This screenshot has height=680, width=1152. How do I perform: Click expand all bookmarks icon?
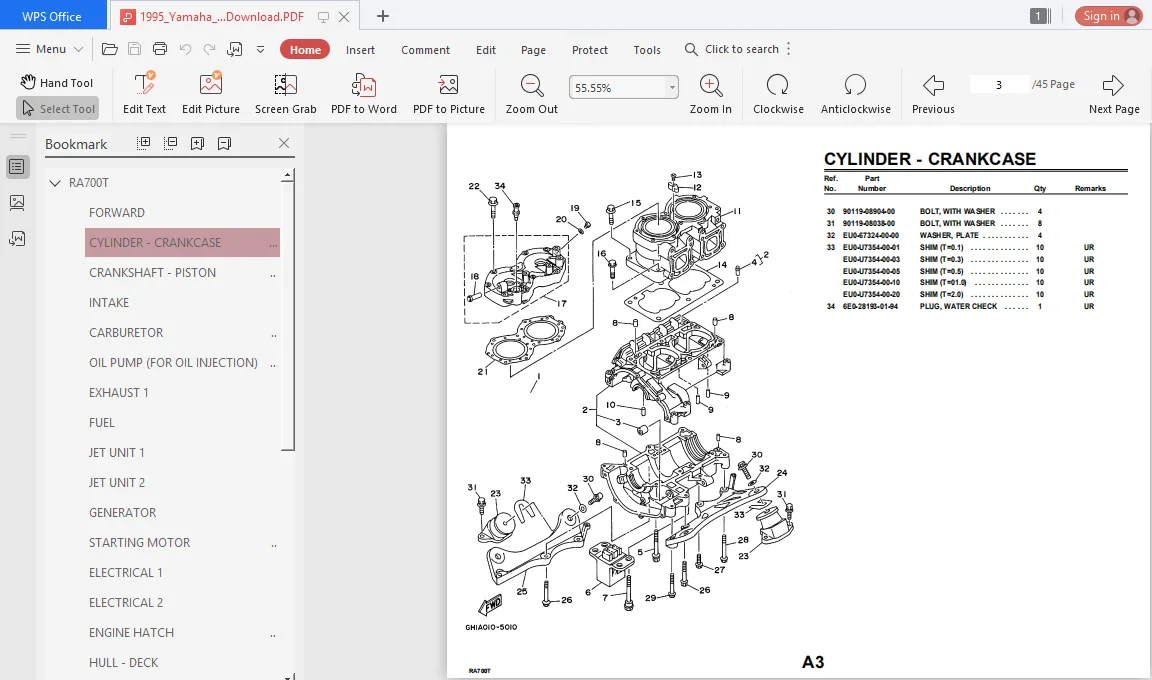click(x=144, y=143)
